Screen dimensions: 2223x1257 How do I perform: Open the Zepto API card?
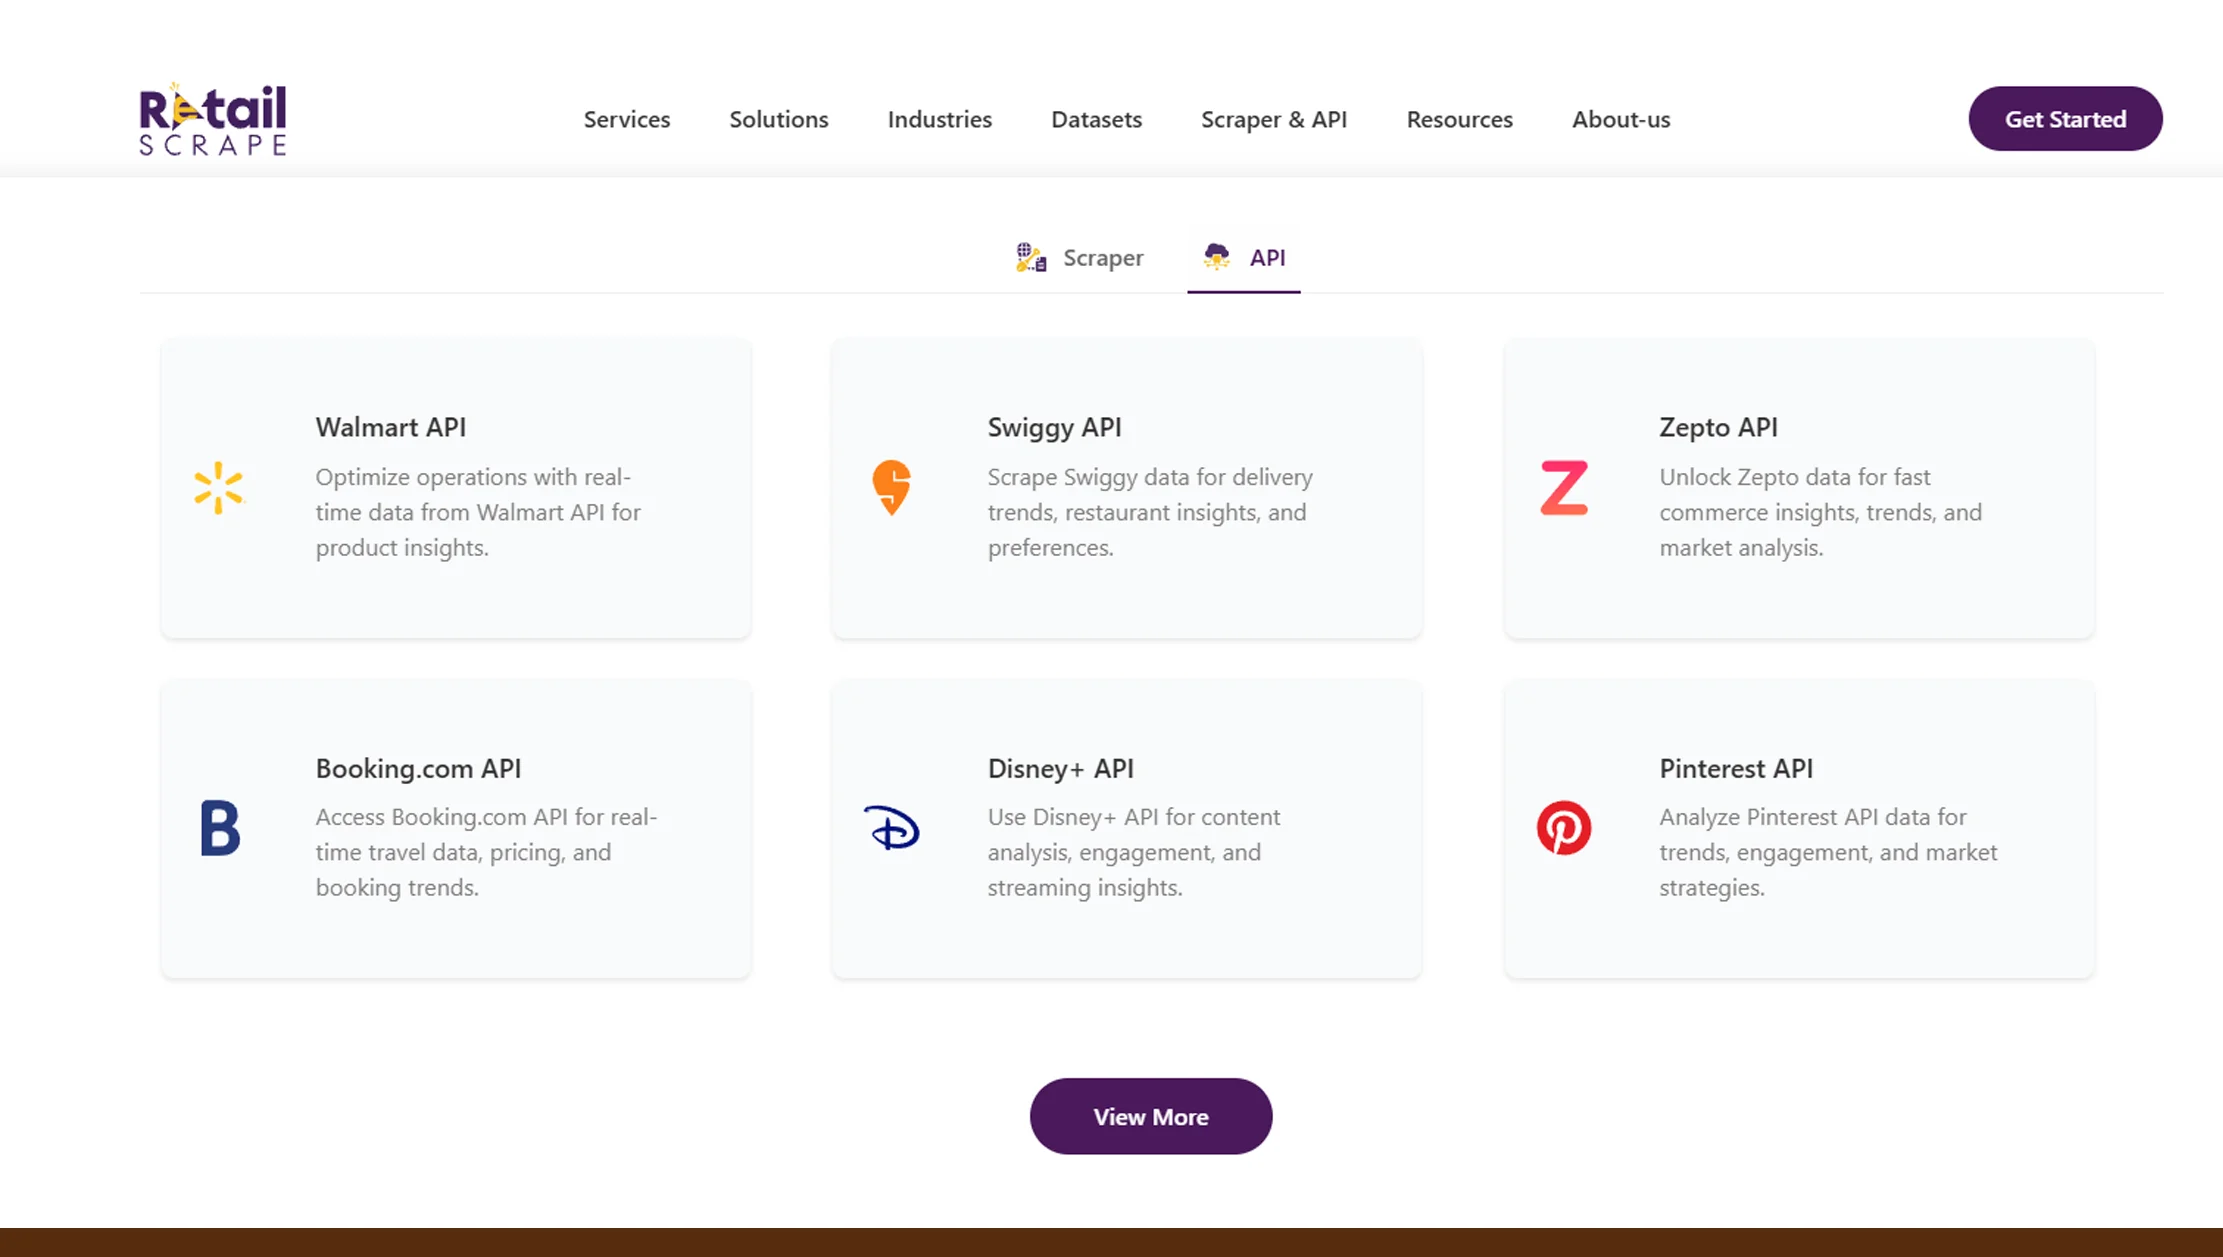click(x=1798, y=488)
